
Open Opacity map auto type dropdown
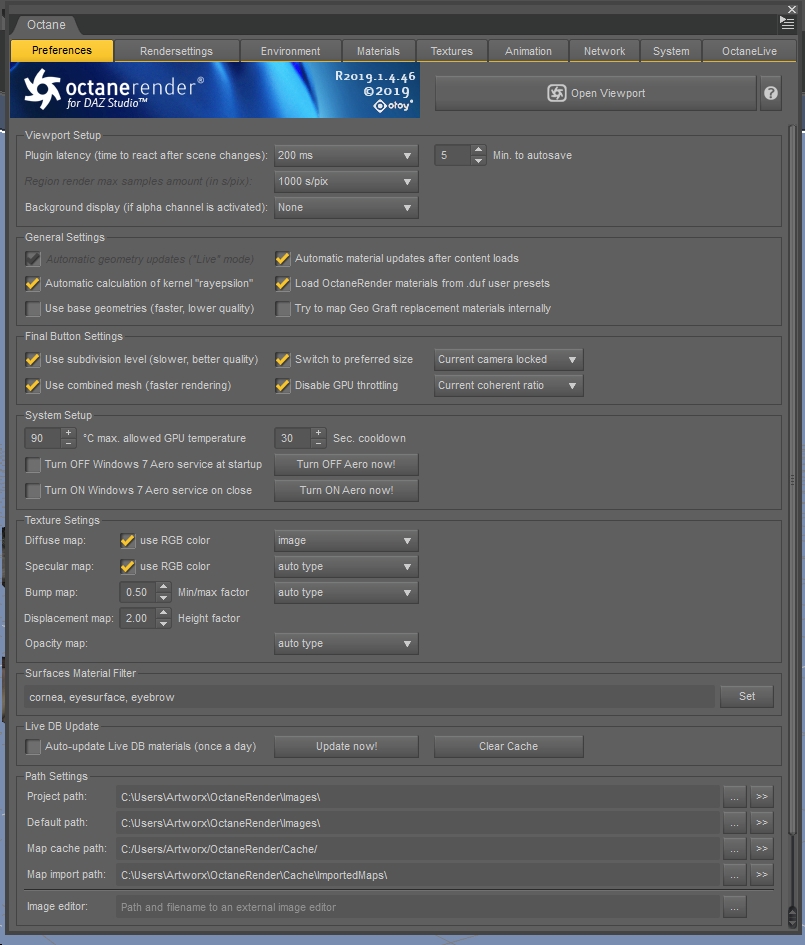[346, 644]
